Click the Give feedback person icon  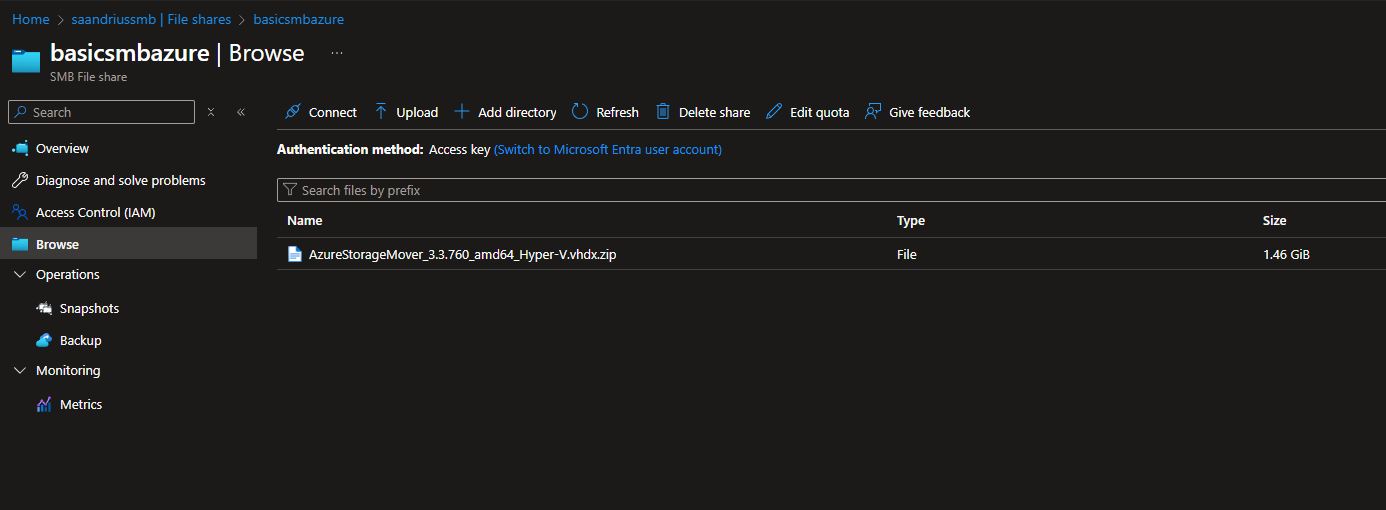(873, 112)
